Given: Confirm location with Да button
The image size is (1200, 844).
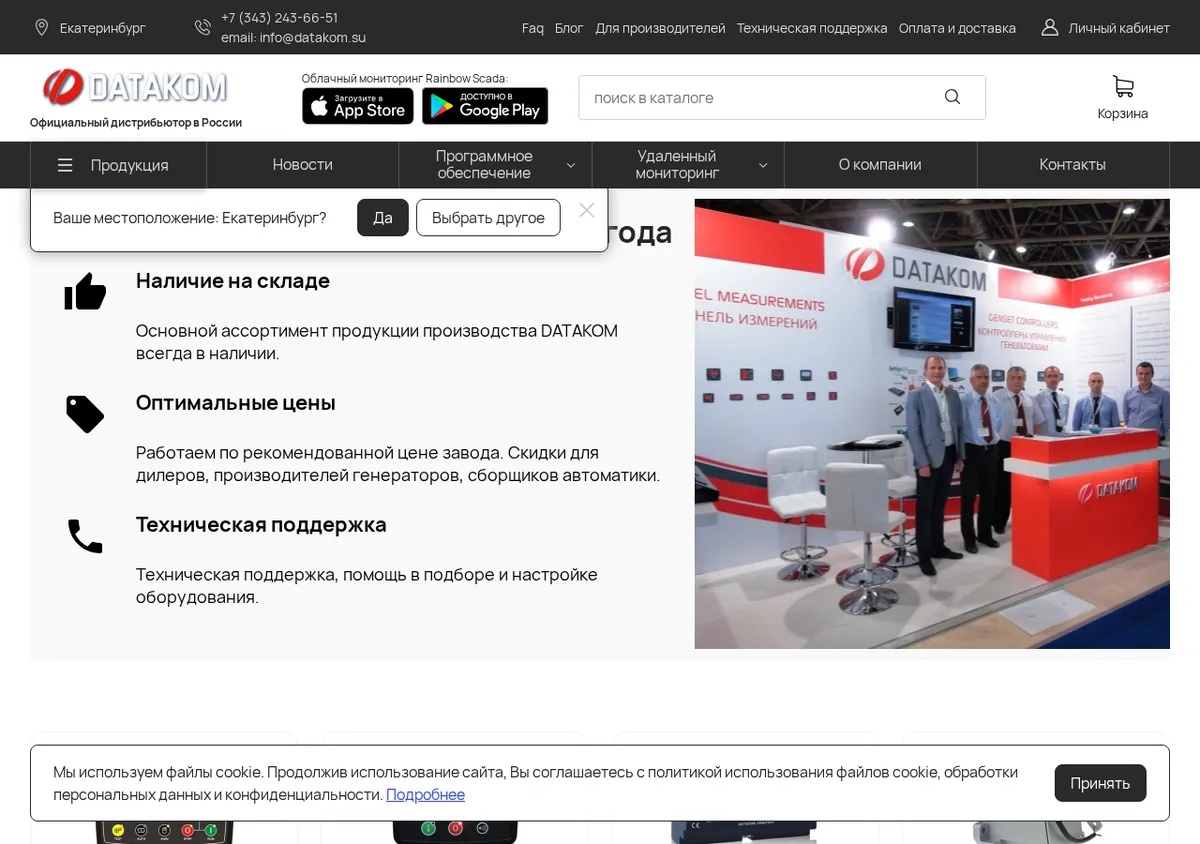Looking at the screenshot, I should [x=383, y=218].
